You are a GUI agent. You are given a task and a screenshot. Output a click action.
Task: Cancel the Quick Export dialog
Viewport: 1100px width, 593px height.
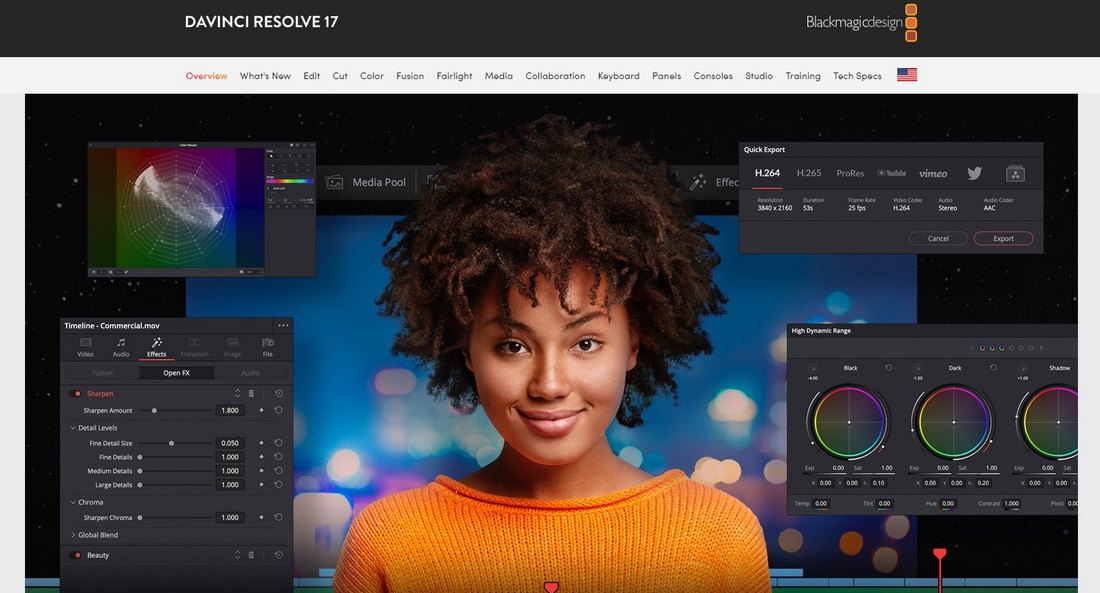click(x=938, y=239)
